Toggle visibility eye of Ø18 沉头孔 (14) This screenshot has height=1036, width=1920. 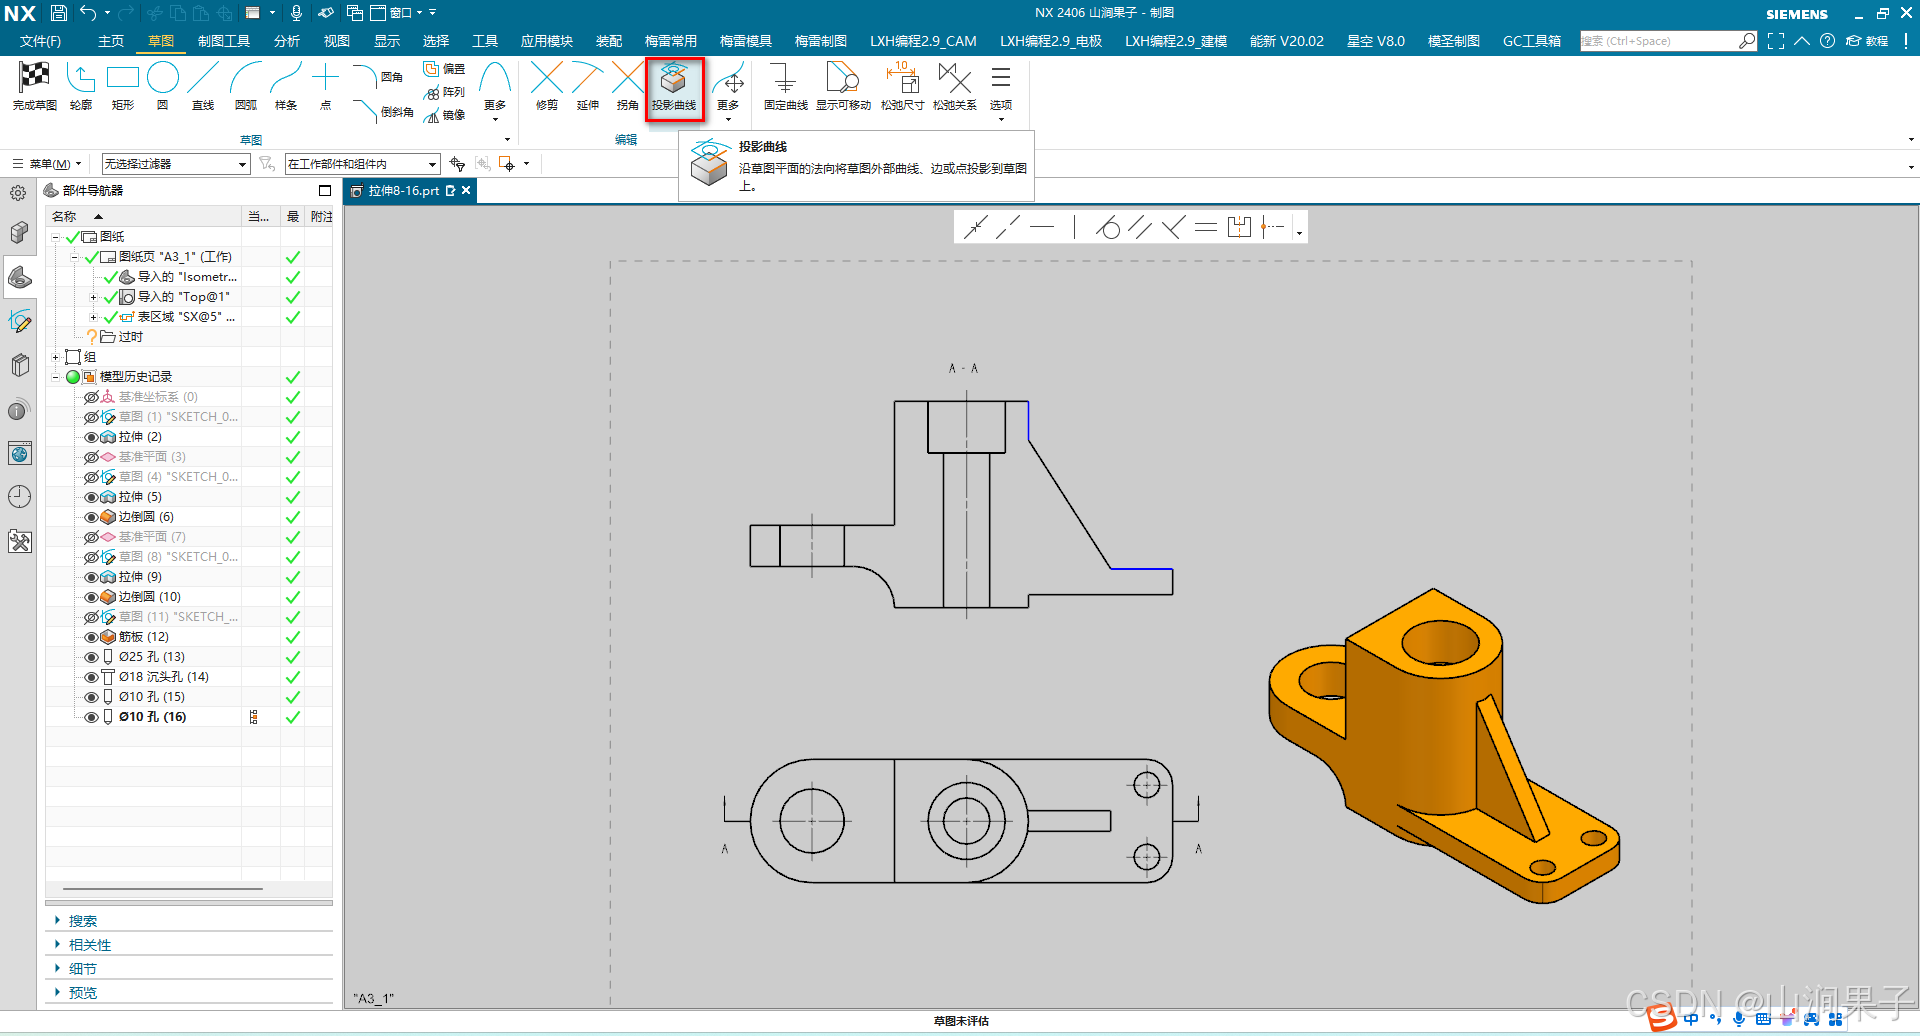91,677
